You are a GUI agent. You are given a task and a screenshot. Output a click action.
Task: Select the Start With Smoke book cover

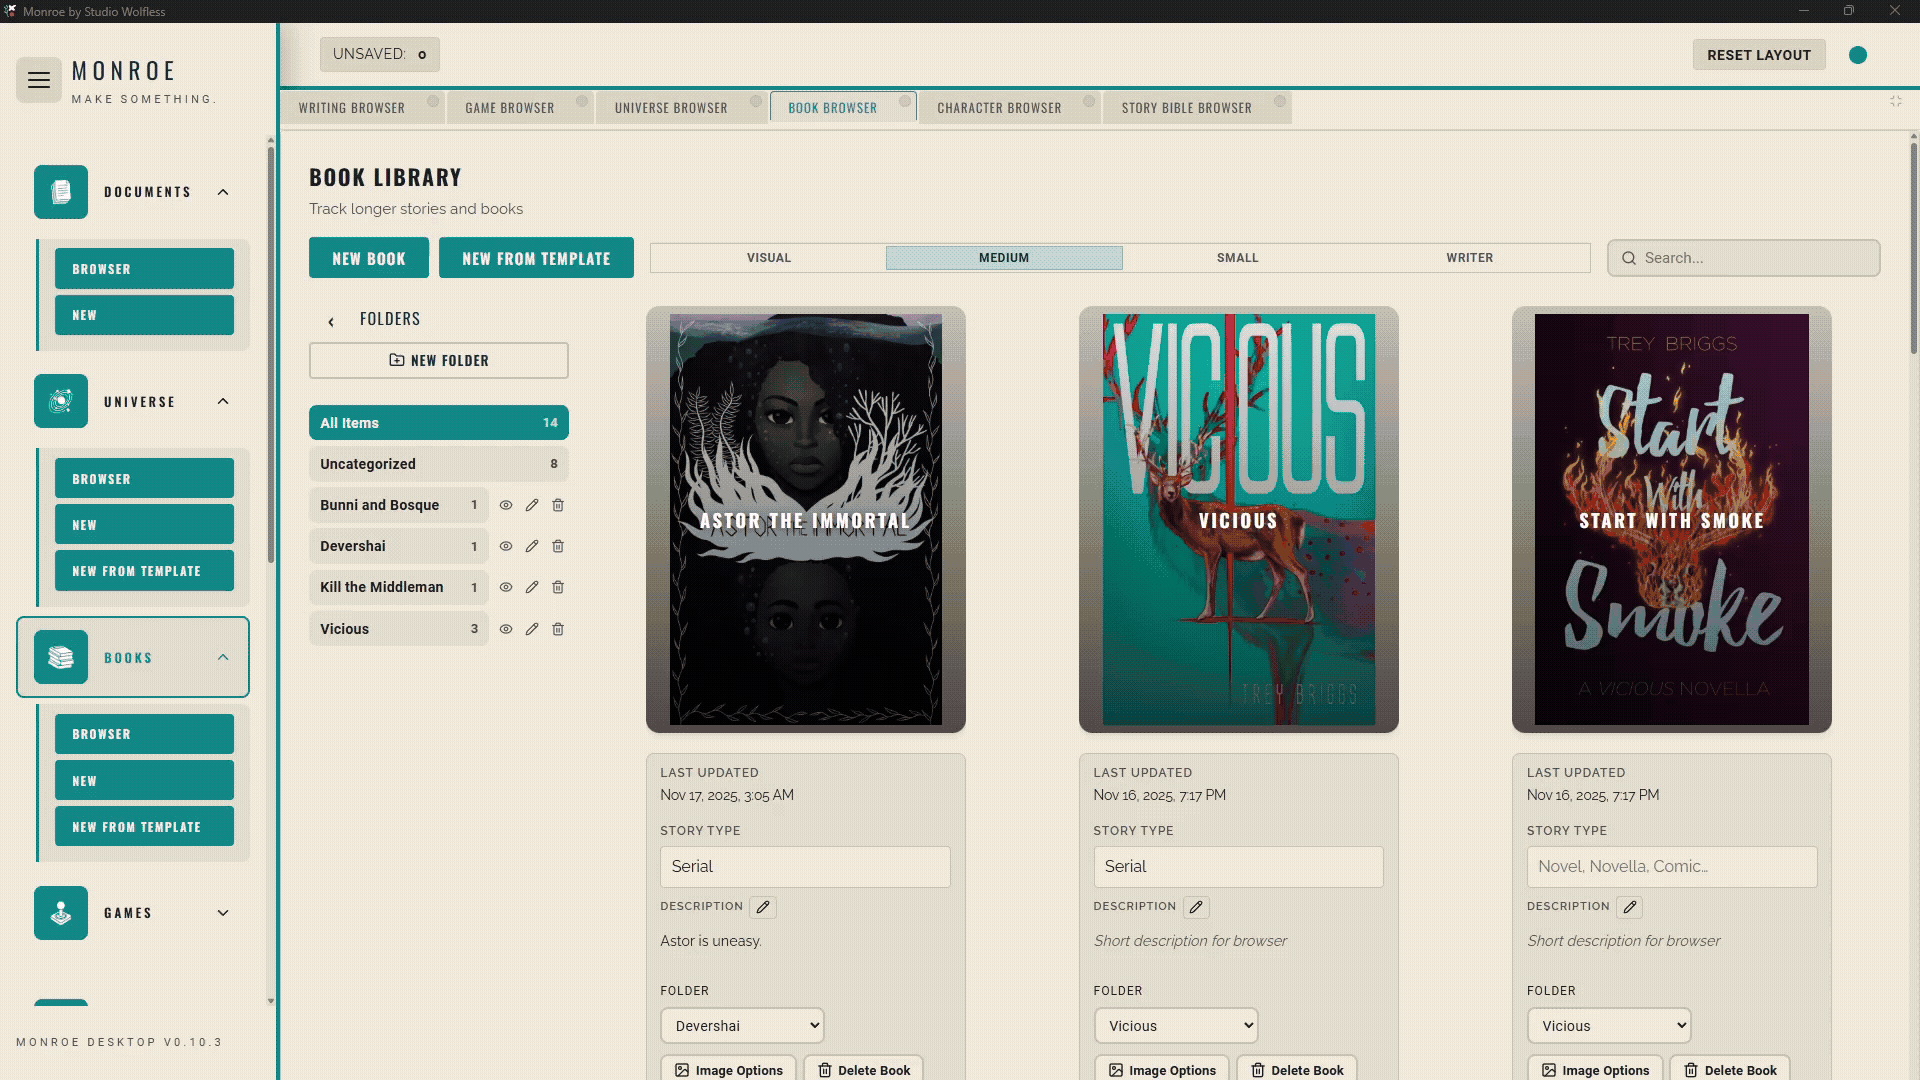[x=1671, y=520]
